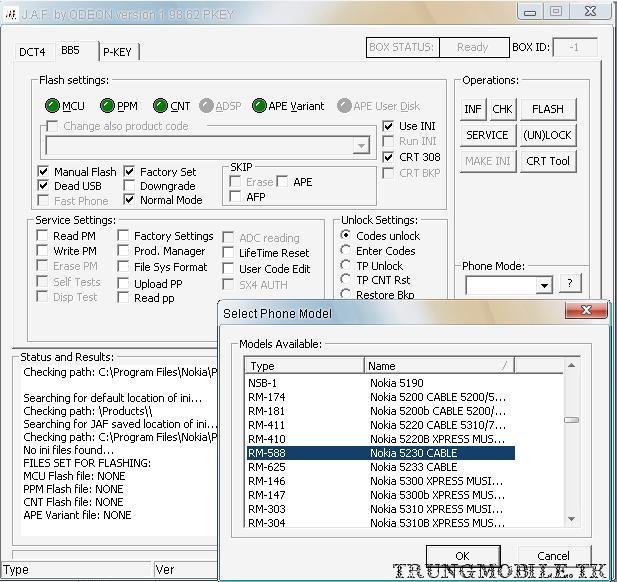
Task: Select the TP Unlock radio button
Action: 345,265
